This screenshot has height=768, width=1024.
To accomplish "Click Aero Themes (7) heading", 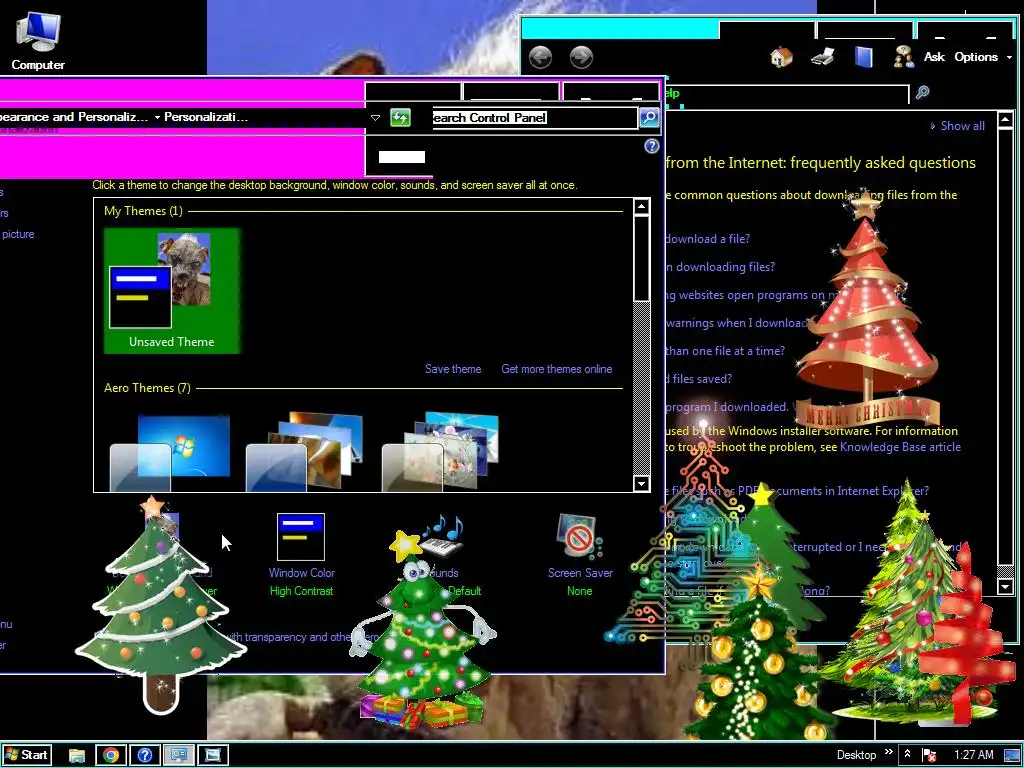I will (x=147, y=388).
